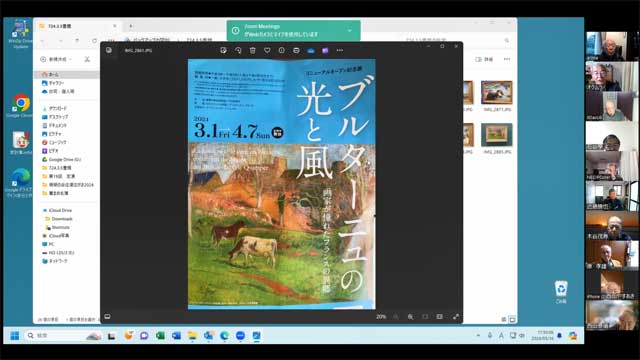This screenshot has height=360, width=640.
Task: Click the Photos app gallery icon beside filename
Action: [x=109, y=50]
